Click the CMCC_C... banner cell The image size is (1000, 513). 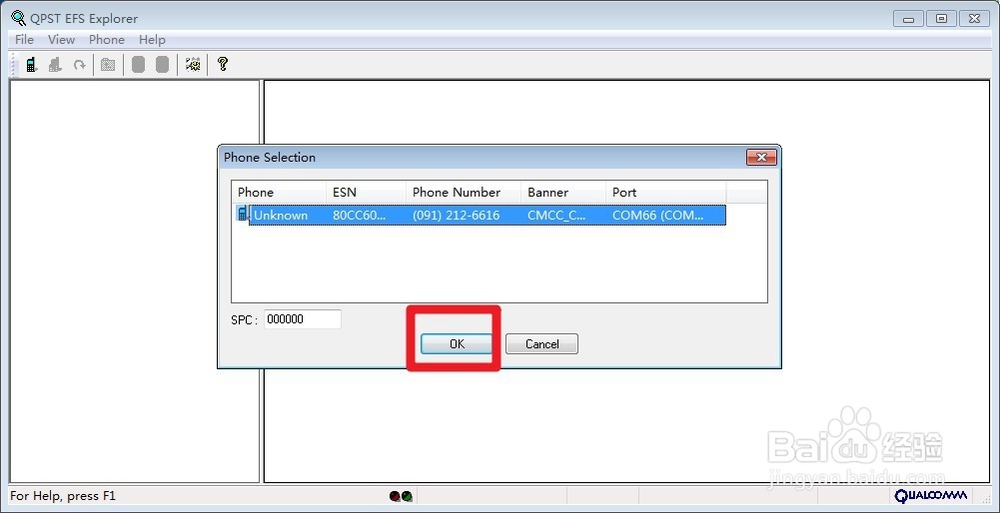(556, 215)
